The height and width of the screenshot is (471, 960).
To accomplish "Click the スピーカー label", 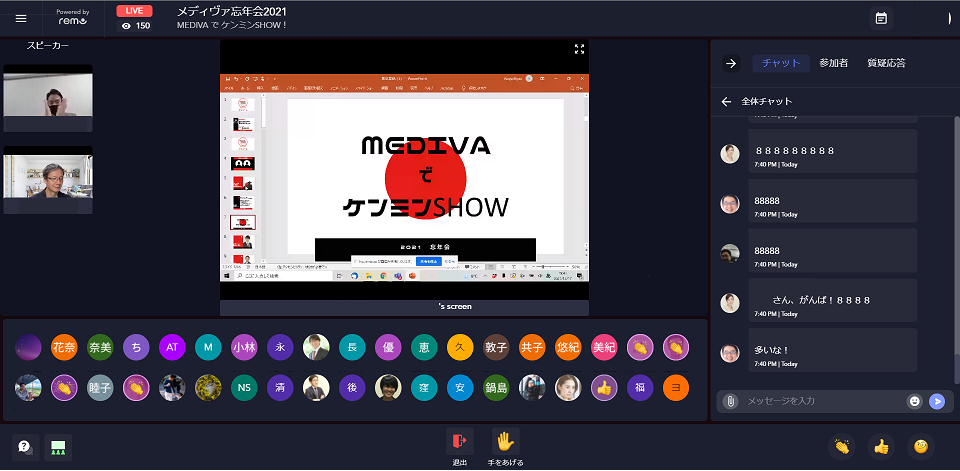I will coord(48,45).
